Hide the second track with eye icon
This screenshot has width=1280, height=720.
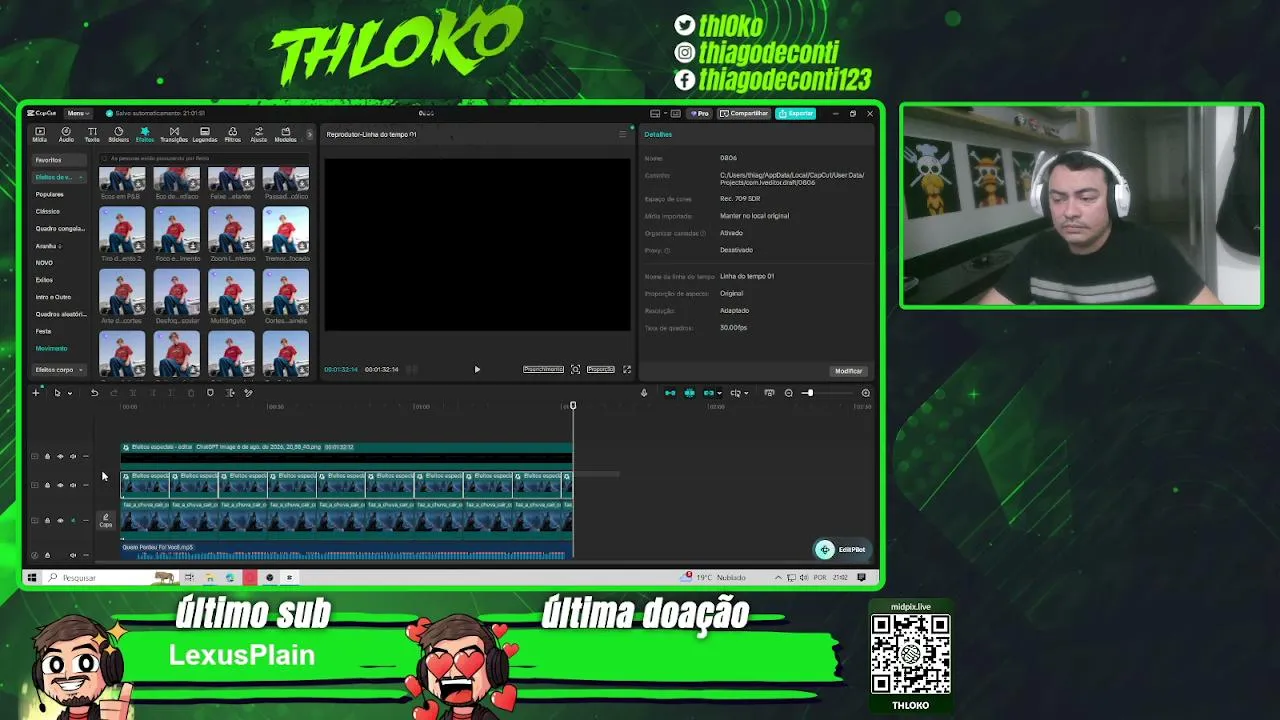tap(60, 485)
